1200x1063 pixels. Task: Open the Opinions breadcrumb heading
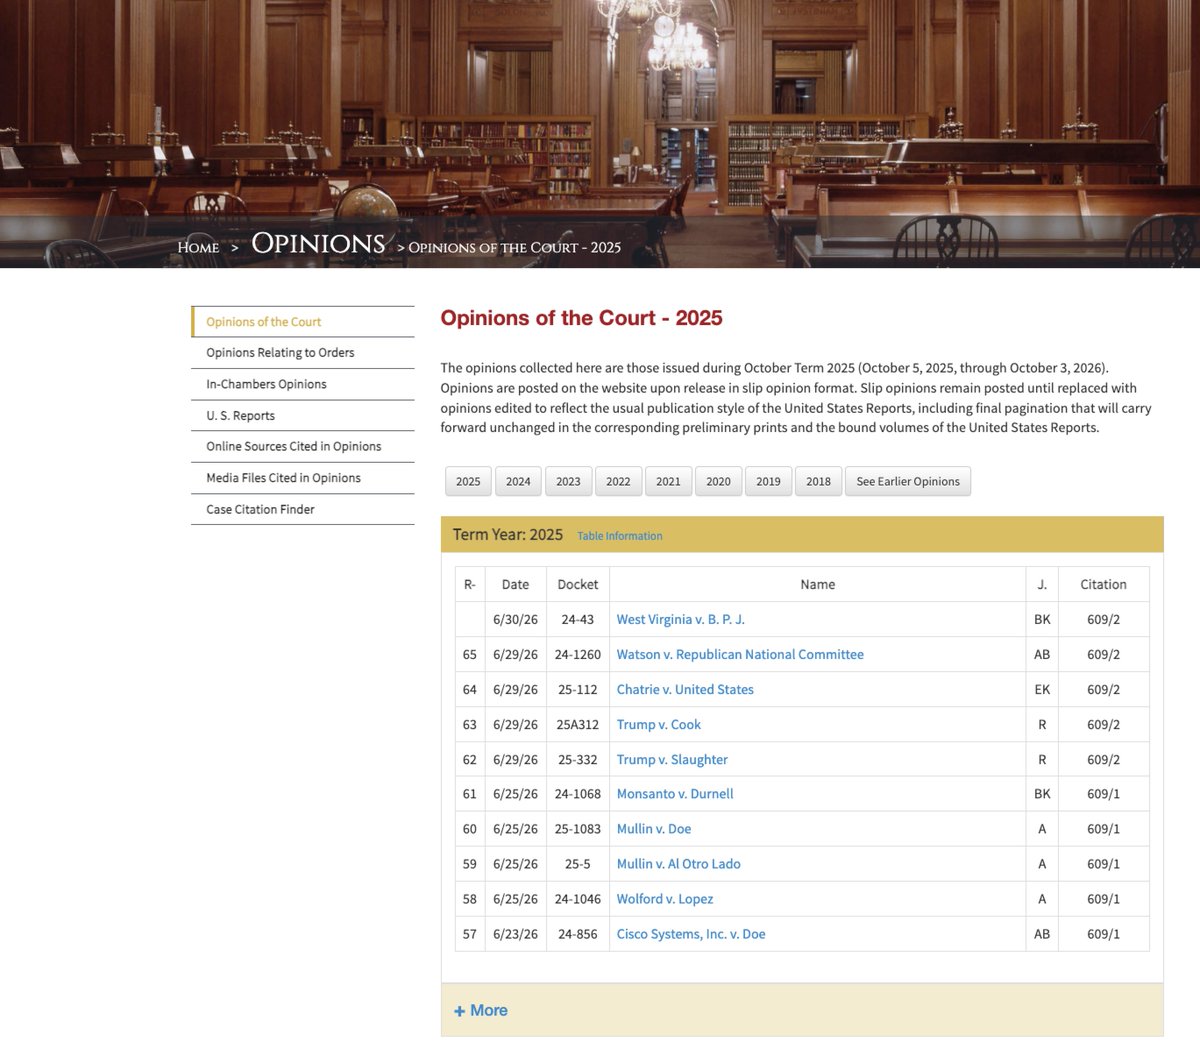[318, 244]
